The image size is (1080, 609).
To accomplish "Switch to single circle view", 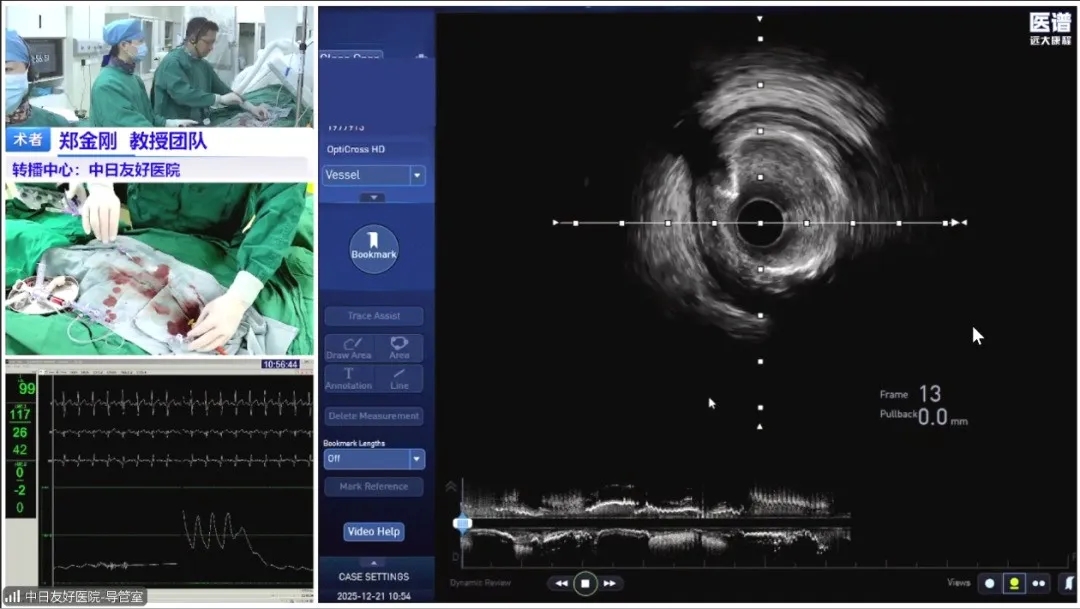I will [990, 583].
